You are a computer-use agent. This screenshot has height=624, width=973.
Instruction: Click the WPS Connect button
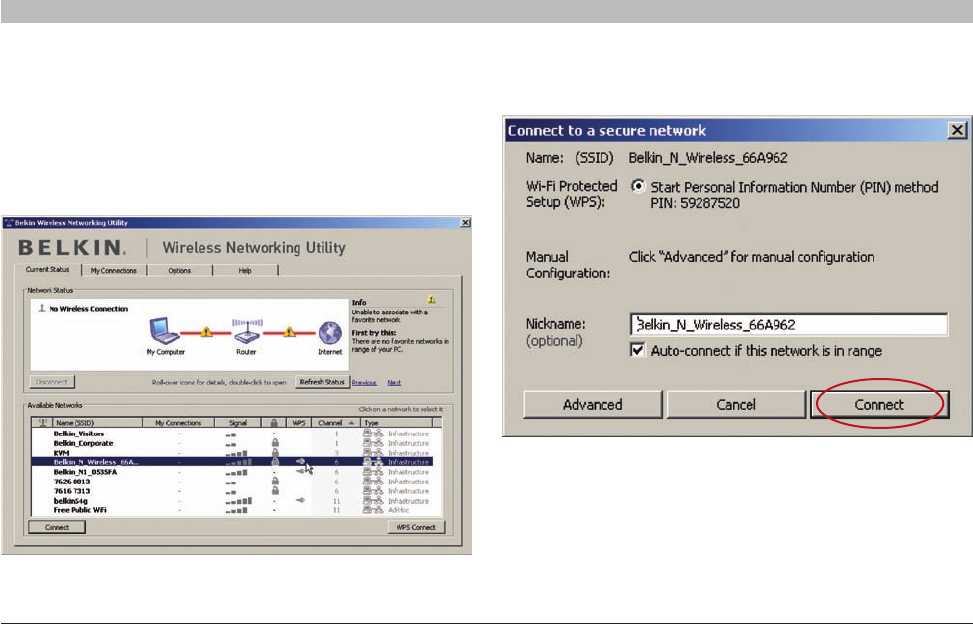416,527
